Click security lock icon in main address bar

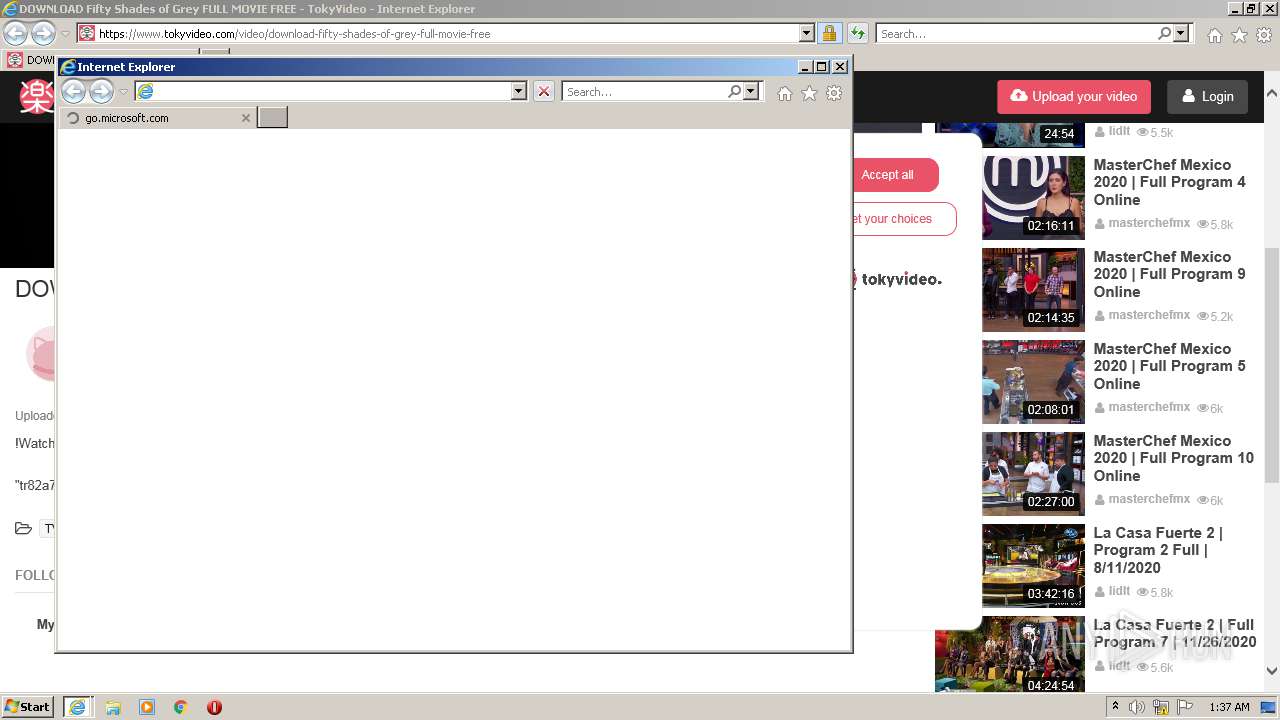point(829,33)
